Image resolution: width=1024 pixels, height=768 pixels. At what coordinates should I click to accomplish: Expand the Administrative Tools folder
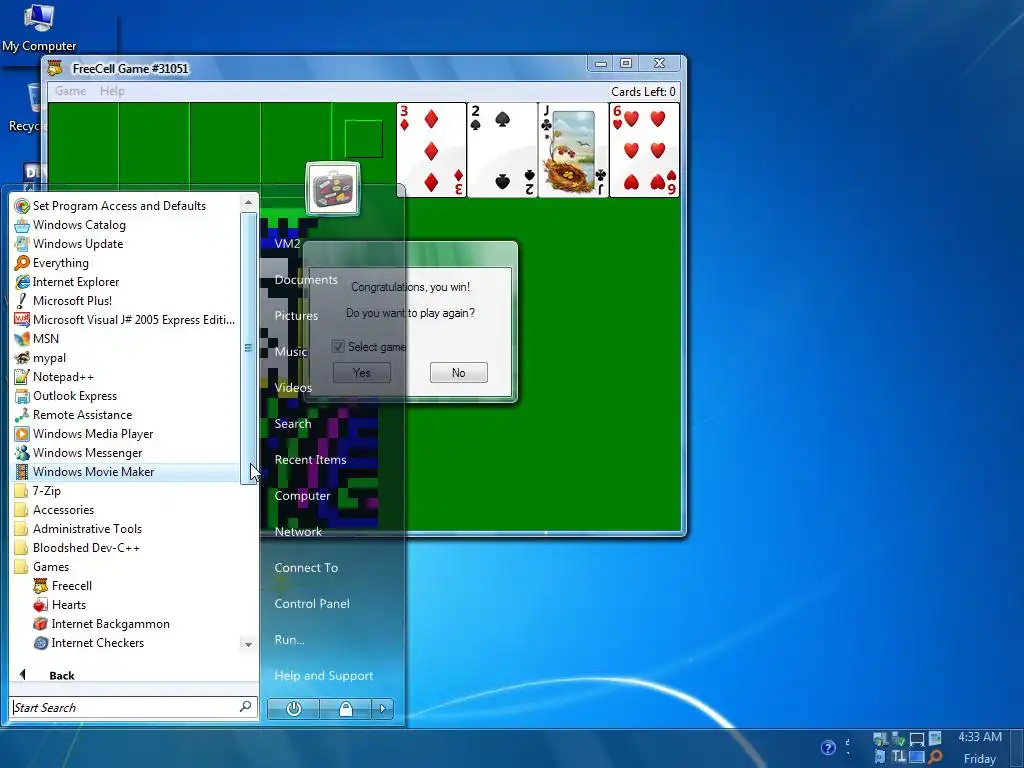point(78,528)
